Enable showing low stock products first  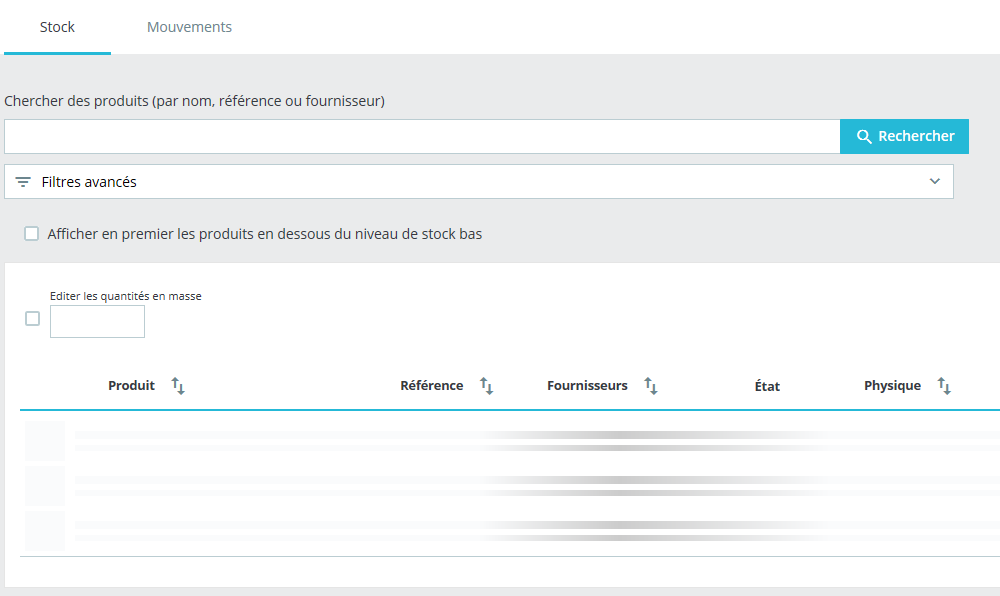coord(31,234)
